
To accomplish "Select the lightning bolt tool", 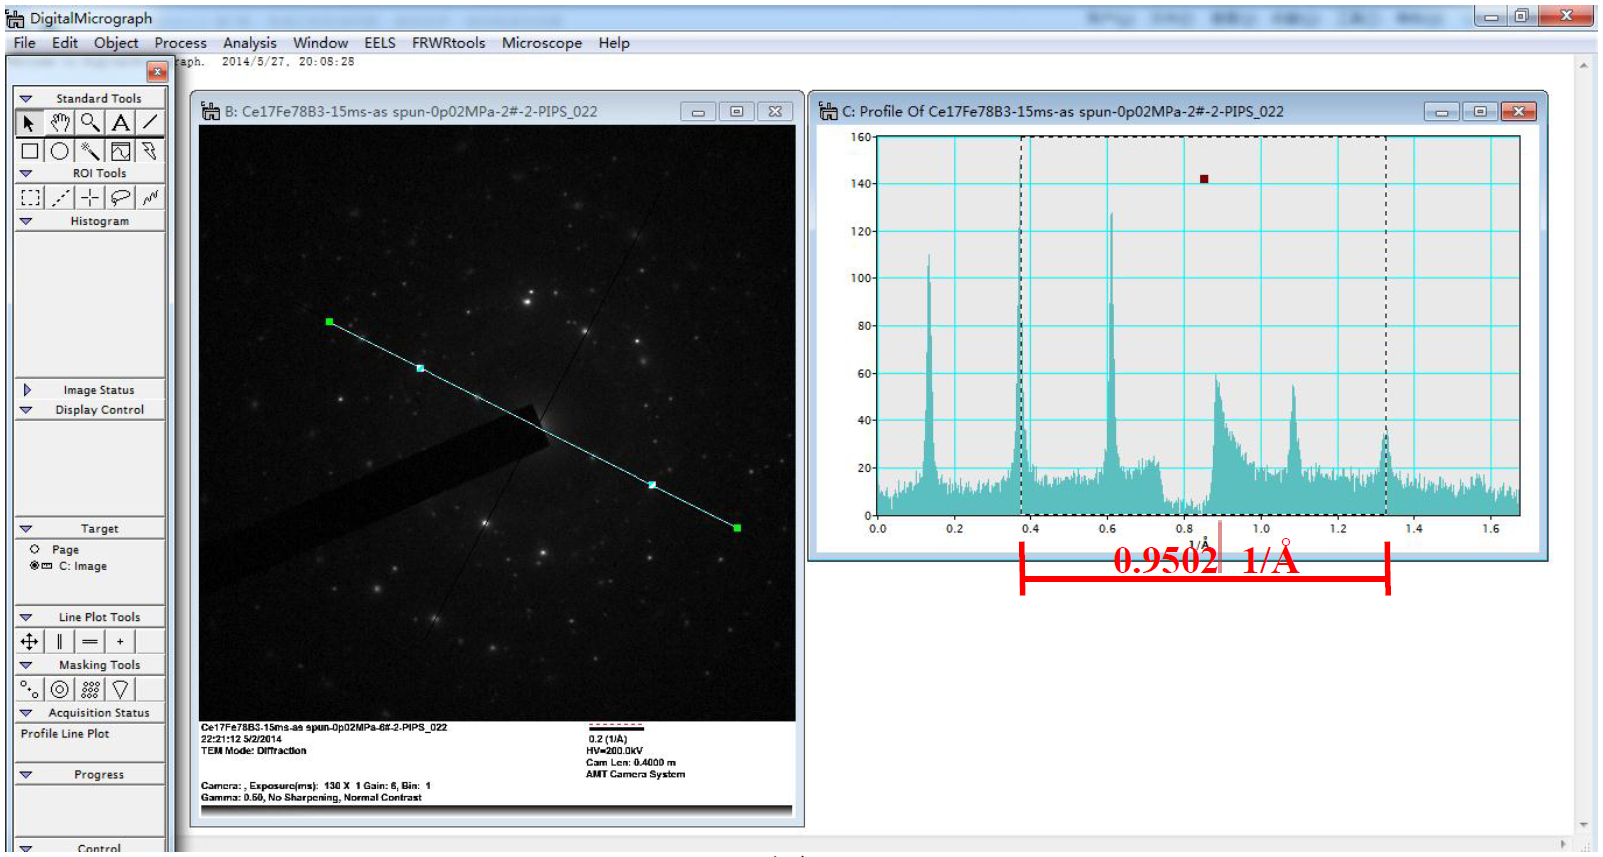I will tap(150, 151).
